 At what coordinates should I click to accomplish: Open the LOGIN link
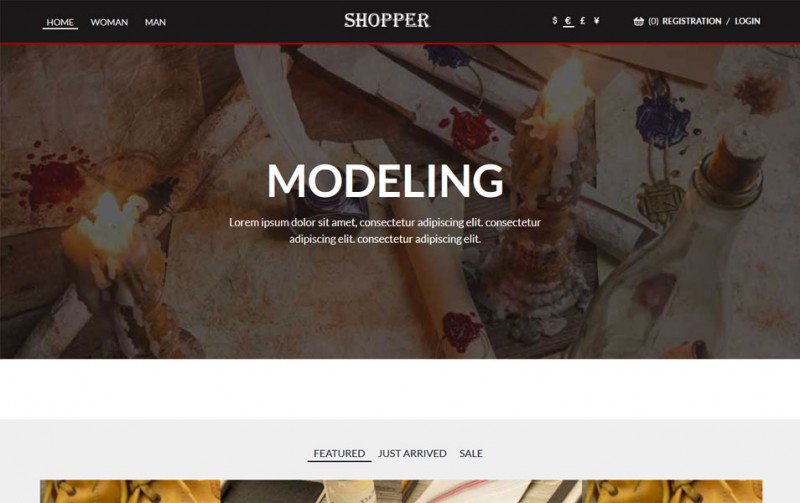tap(747, 21)
